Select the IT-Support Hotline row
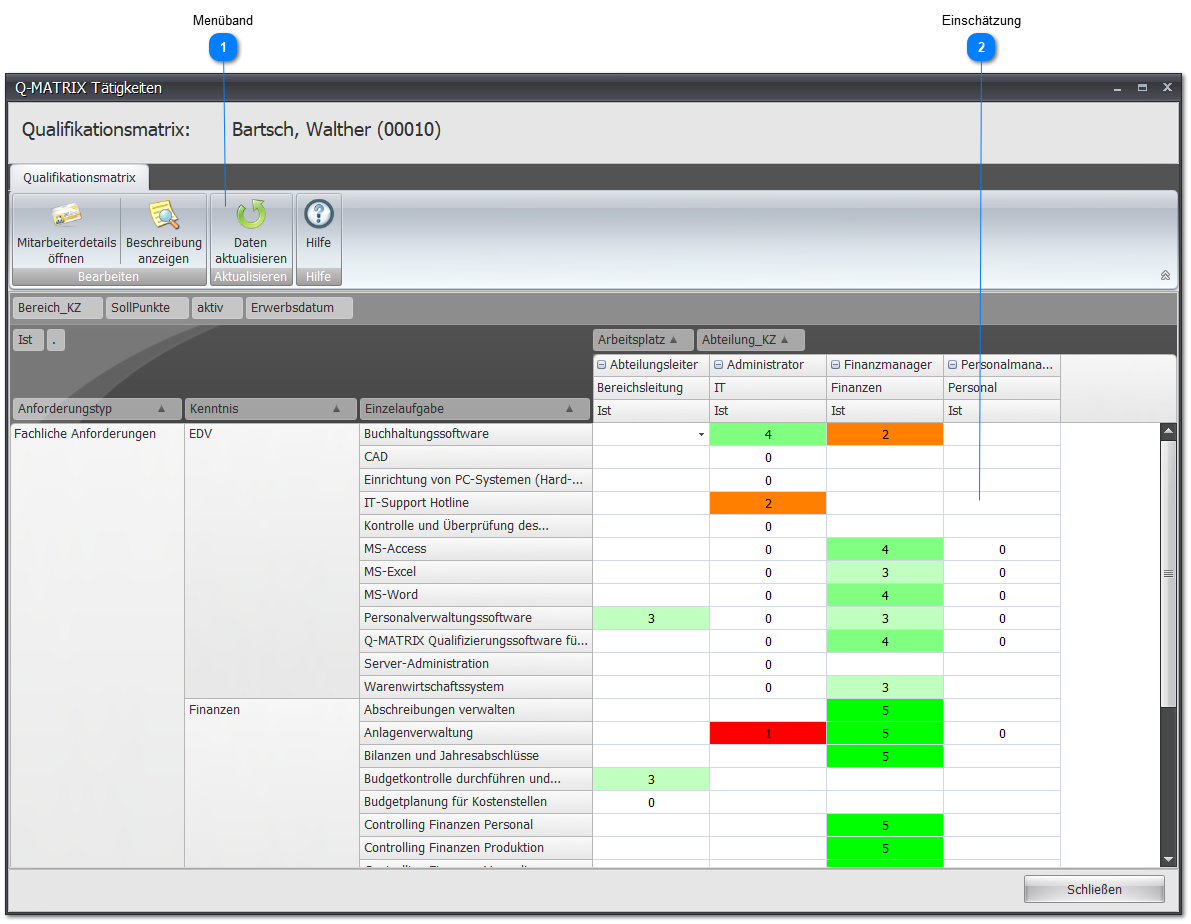The image size is (1191, 924). click(x=475, y=502)
